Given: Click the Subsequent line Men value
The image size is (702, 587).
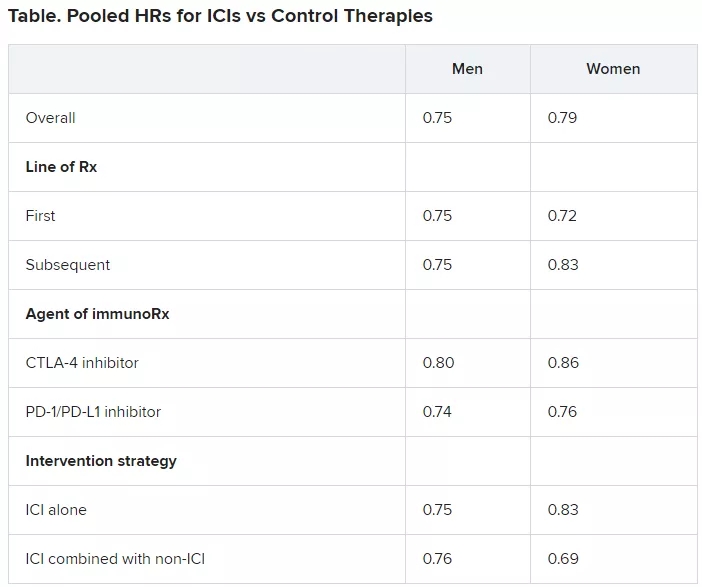Looking at the screenshot, I should 438,265.
